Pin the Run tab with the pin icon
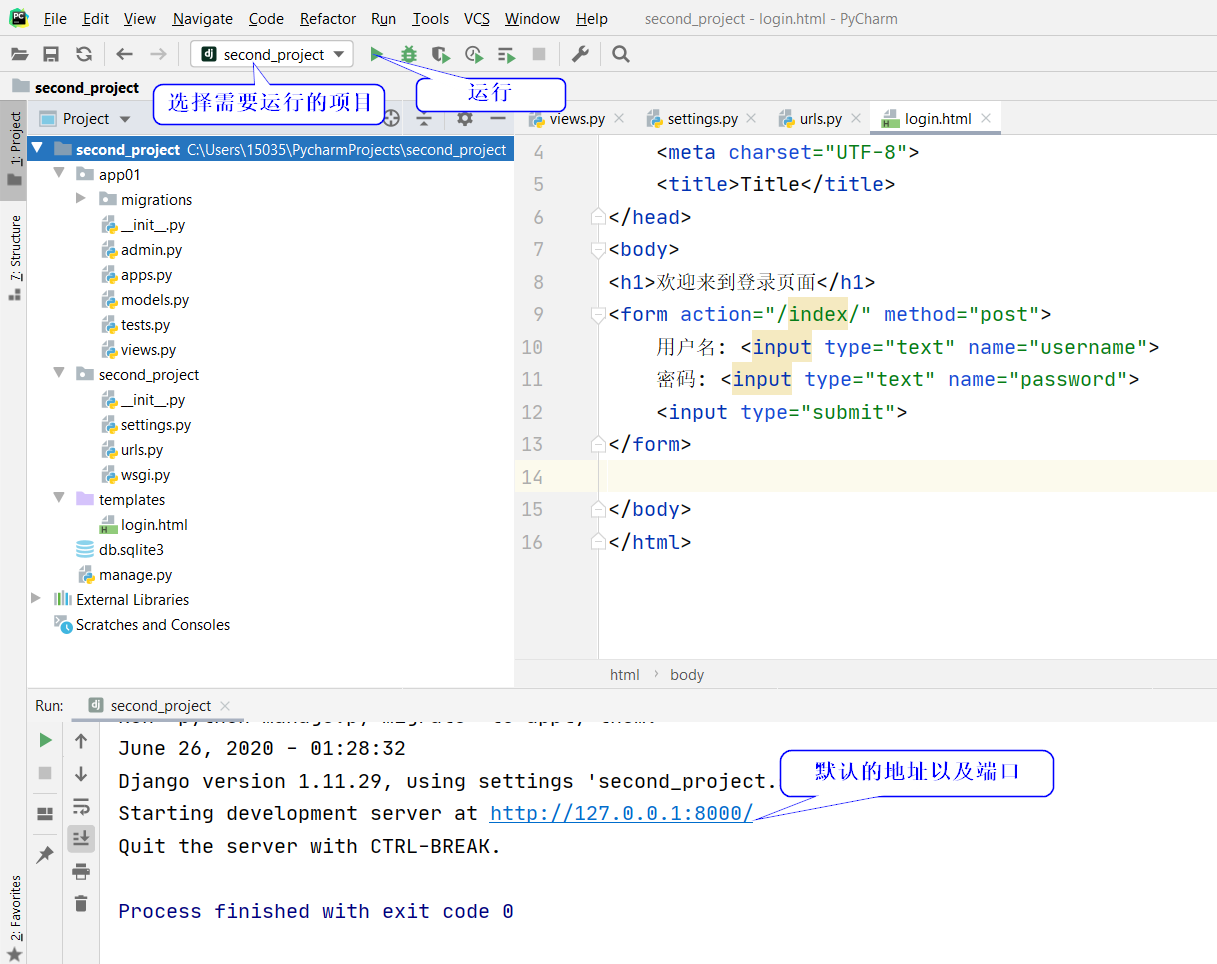 [x=45, y=854]
